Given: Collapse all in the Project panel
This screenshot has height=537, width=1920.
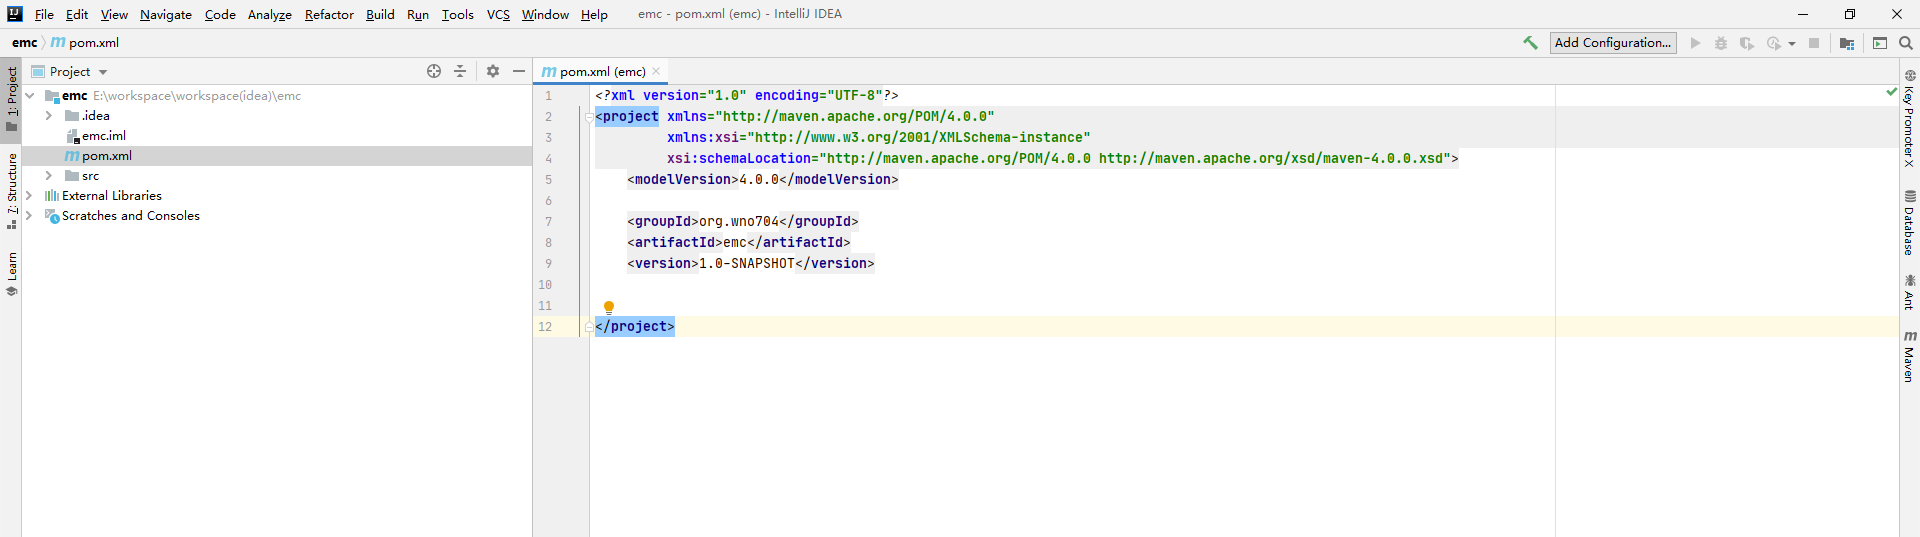Looking at the screenshot, I should (x=460, y=71).
